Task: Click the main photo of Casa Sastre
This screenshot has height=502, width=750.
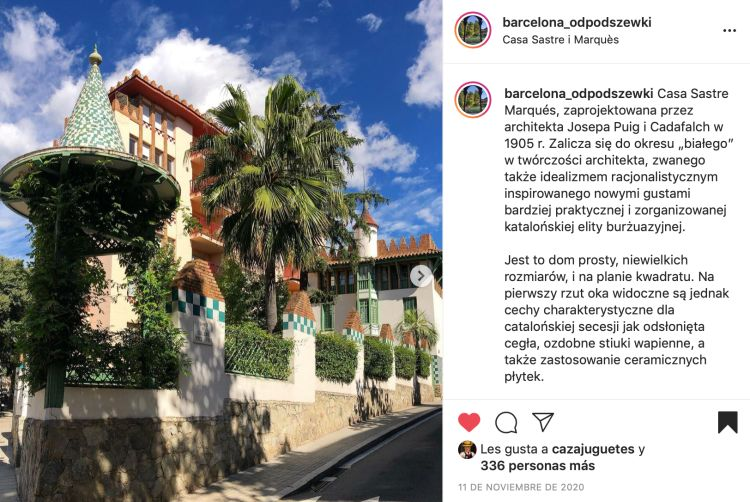Action: pyautogui.click(x=221, y=251)
